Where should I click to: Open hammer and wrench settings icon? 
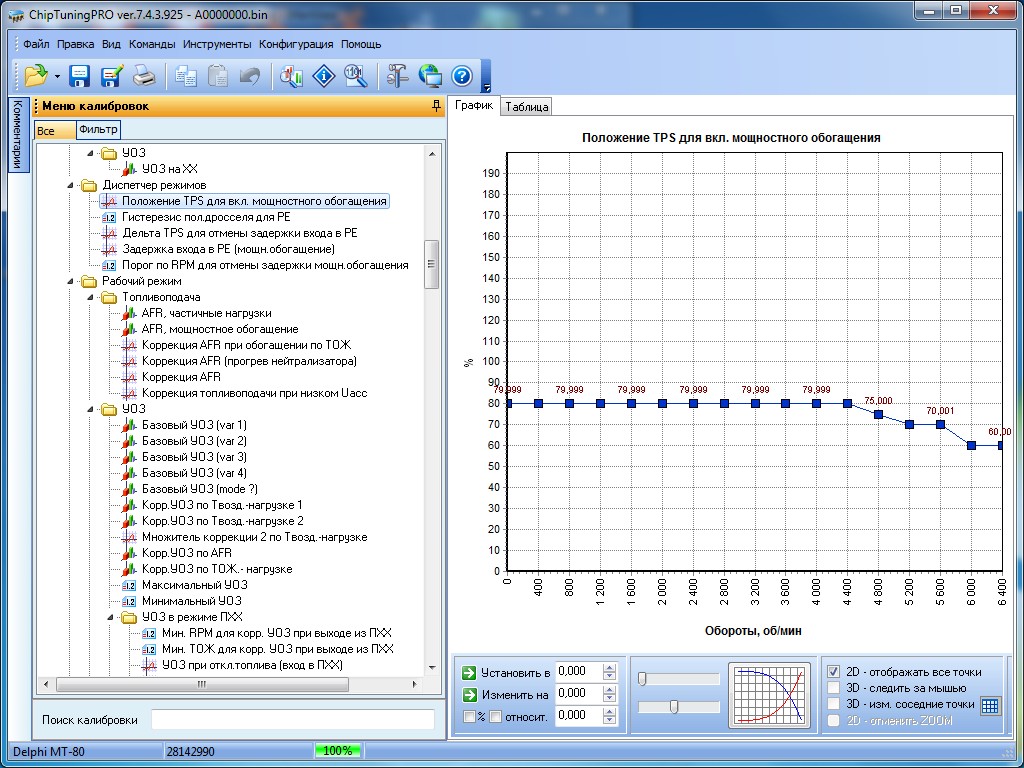pyautogui.click(x=398, y=76)
